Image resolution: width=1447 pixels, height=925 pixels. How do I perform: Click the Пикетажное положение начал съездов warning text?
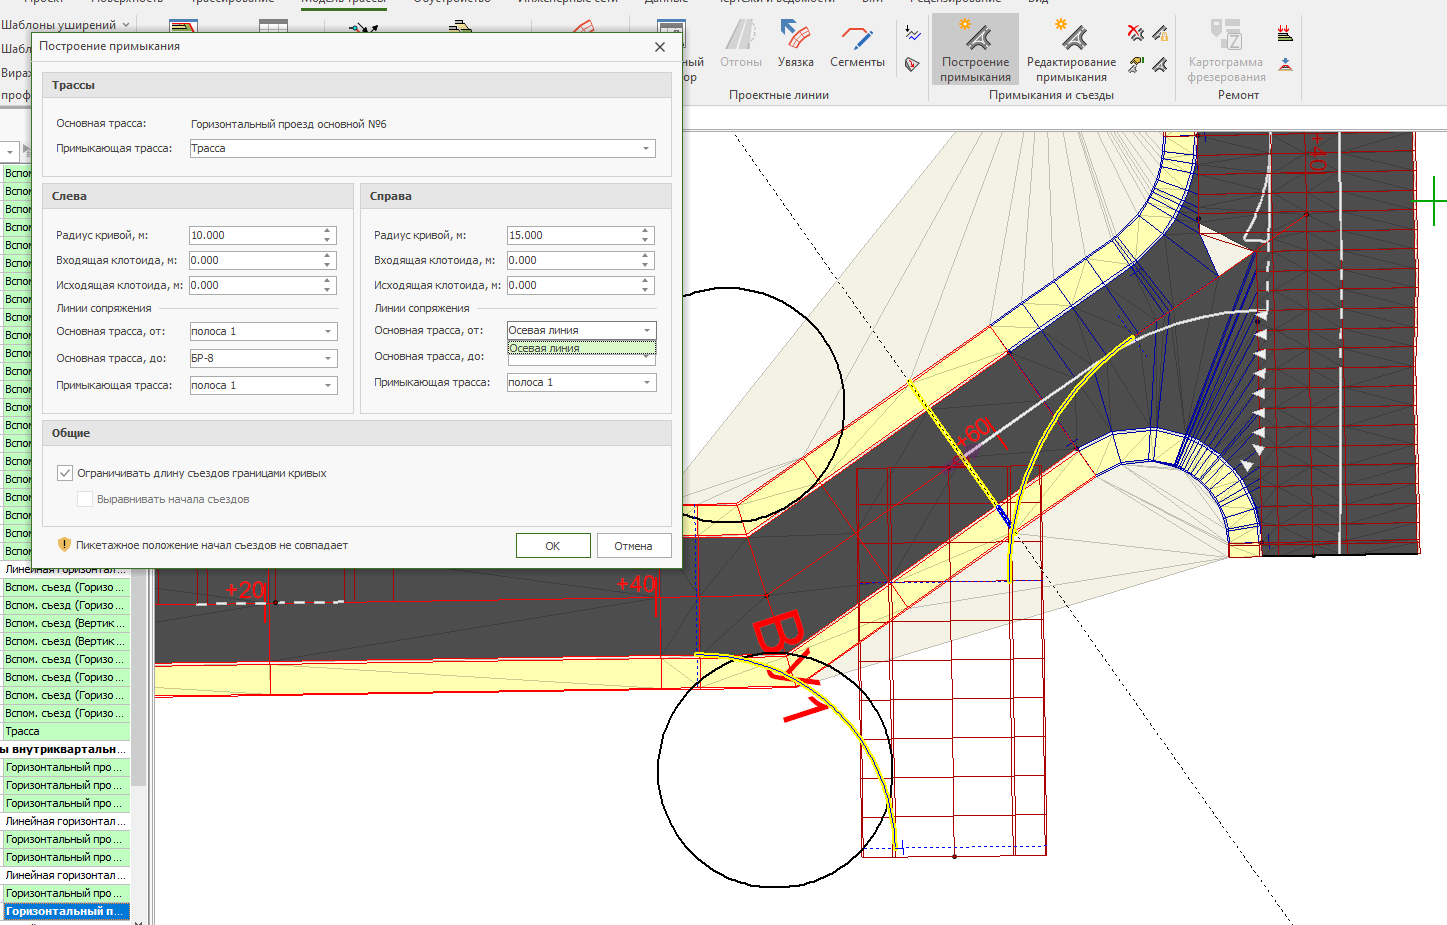pyautogui.click(x=212, y=546)
